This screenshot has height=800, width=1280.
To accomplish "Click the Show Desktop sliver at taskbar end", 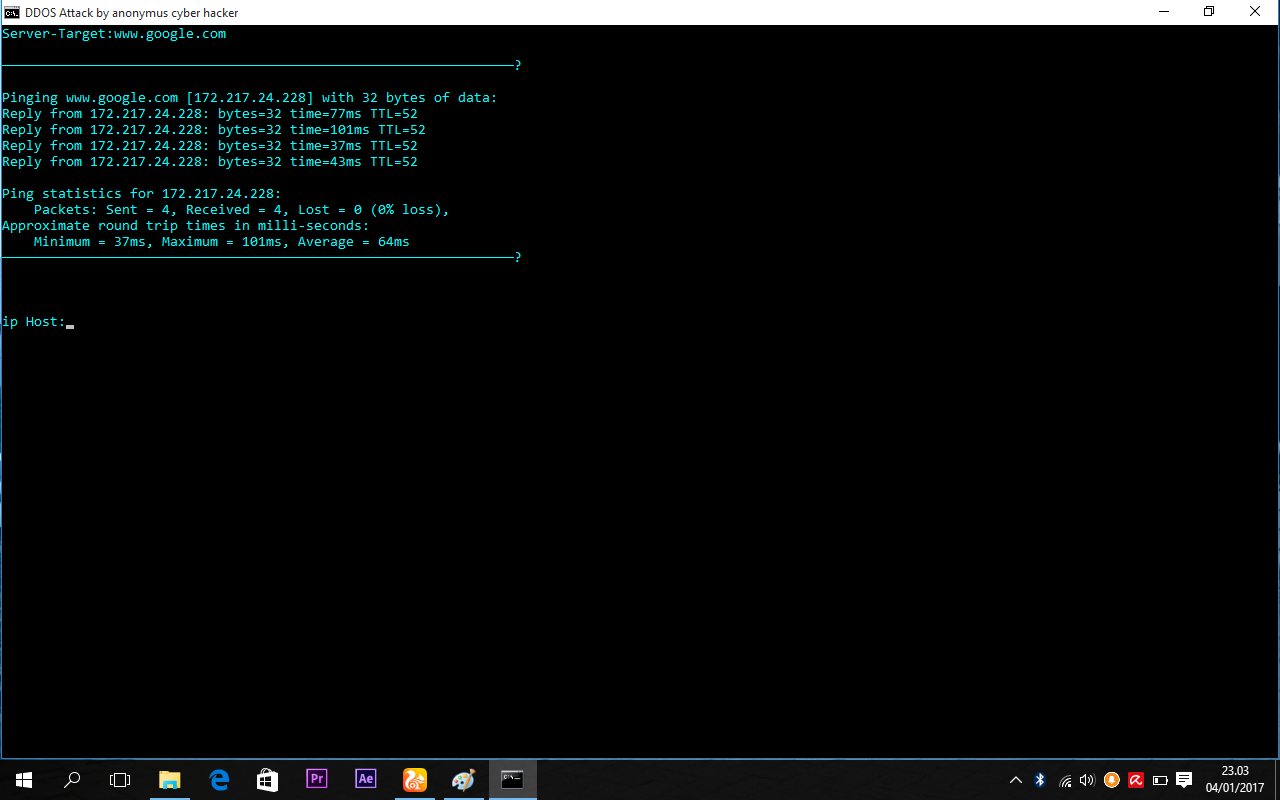I will [x=1277, y=780].
